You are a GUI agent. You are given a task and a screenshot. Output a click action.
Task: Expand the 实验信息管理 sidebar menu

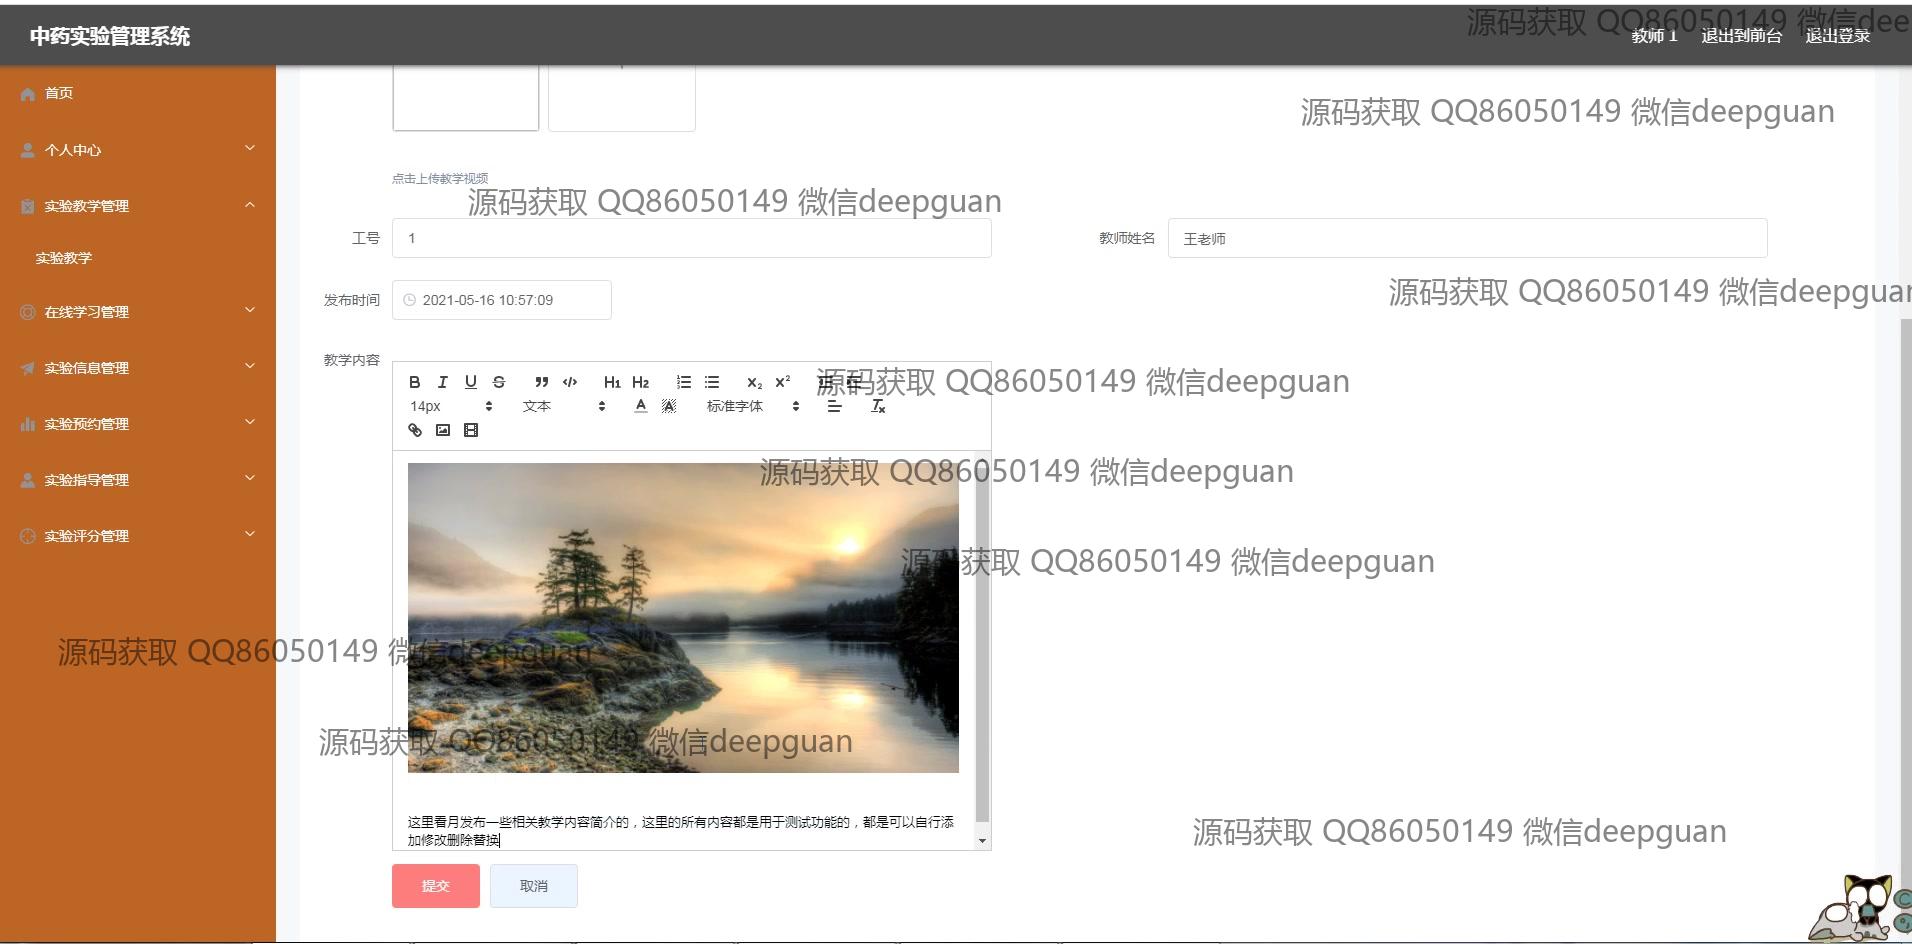click(x=138, y=367)
